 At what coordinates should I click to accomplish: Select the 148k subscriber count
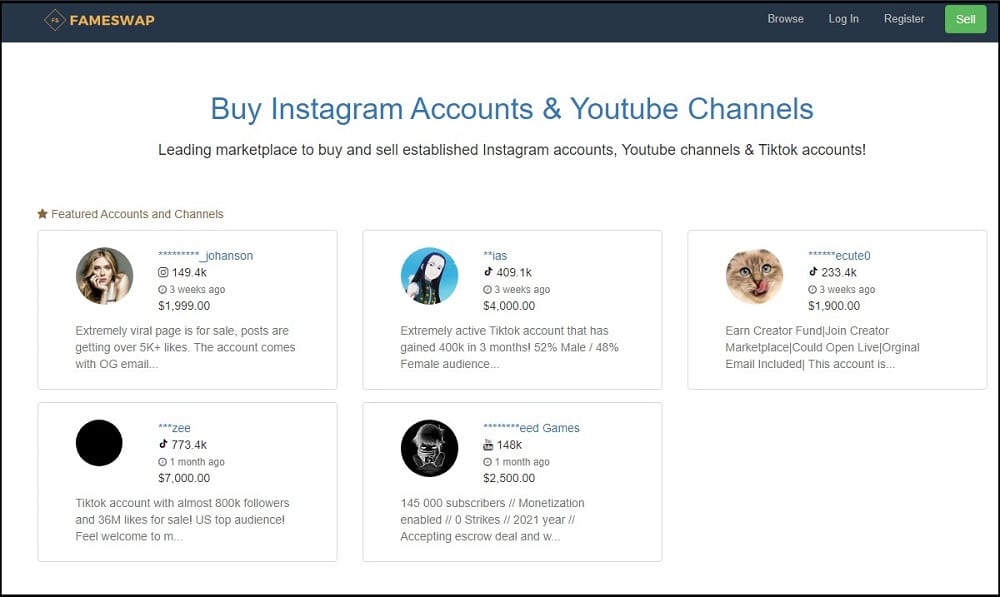pos(510,445)
